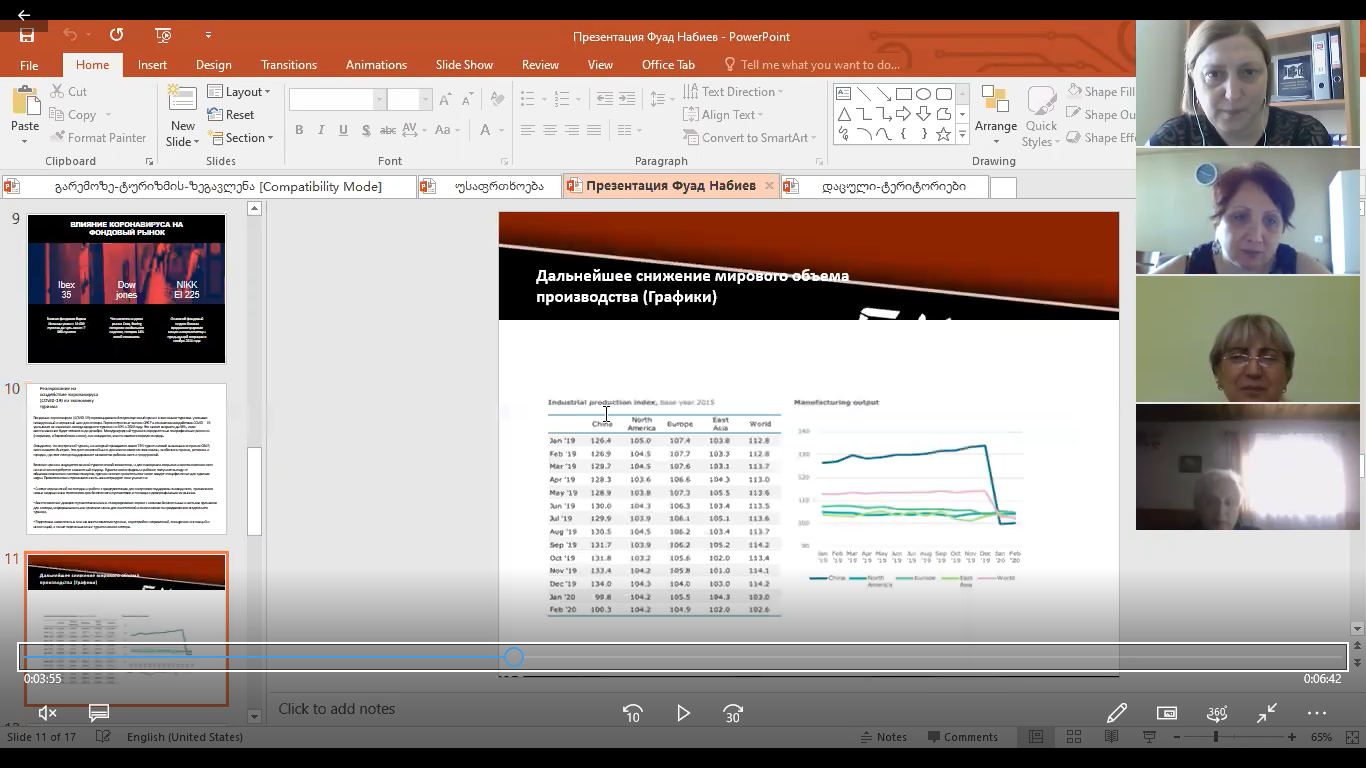Click the Reset slide button
Image resolution: width=1366 pixels, height=768 pixels.
[x=232, y=115]
